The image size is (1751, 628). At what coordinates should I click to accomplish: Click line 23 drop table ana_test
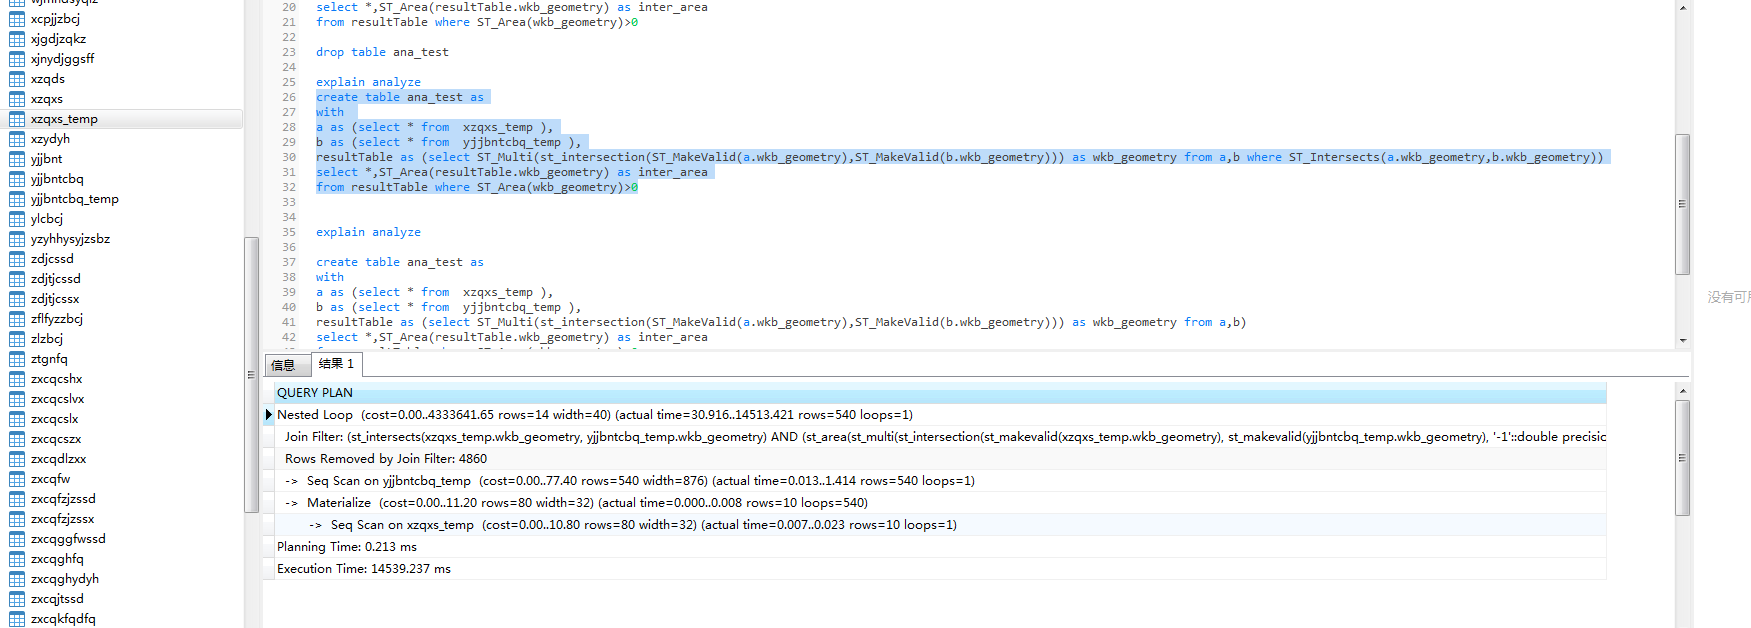[x=382, y=52]
